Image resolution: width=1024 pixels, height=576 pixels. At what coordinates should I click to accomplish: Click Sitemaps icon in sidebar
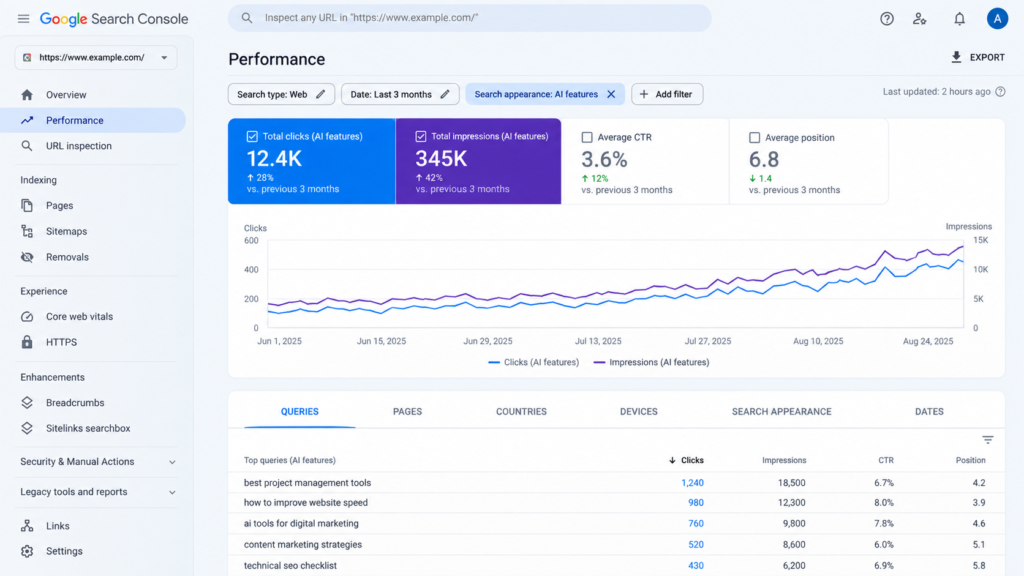pyautogui.click(x=27, y=231)
